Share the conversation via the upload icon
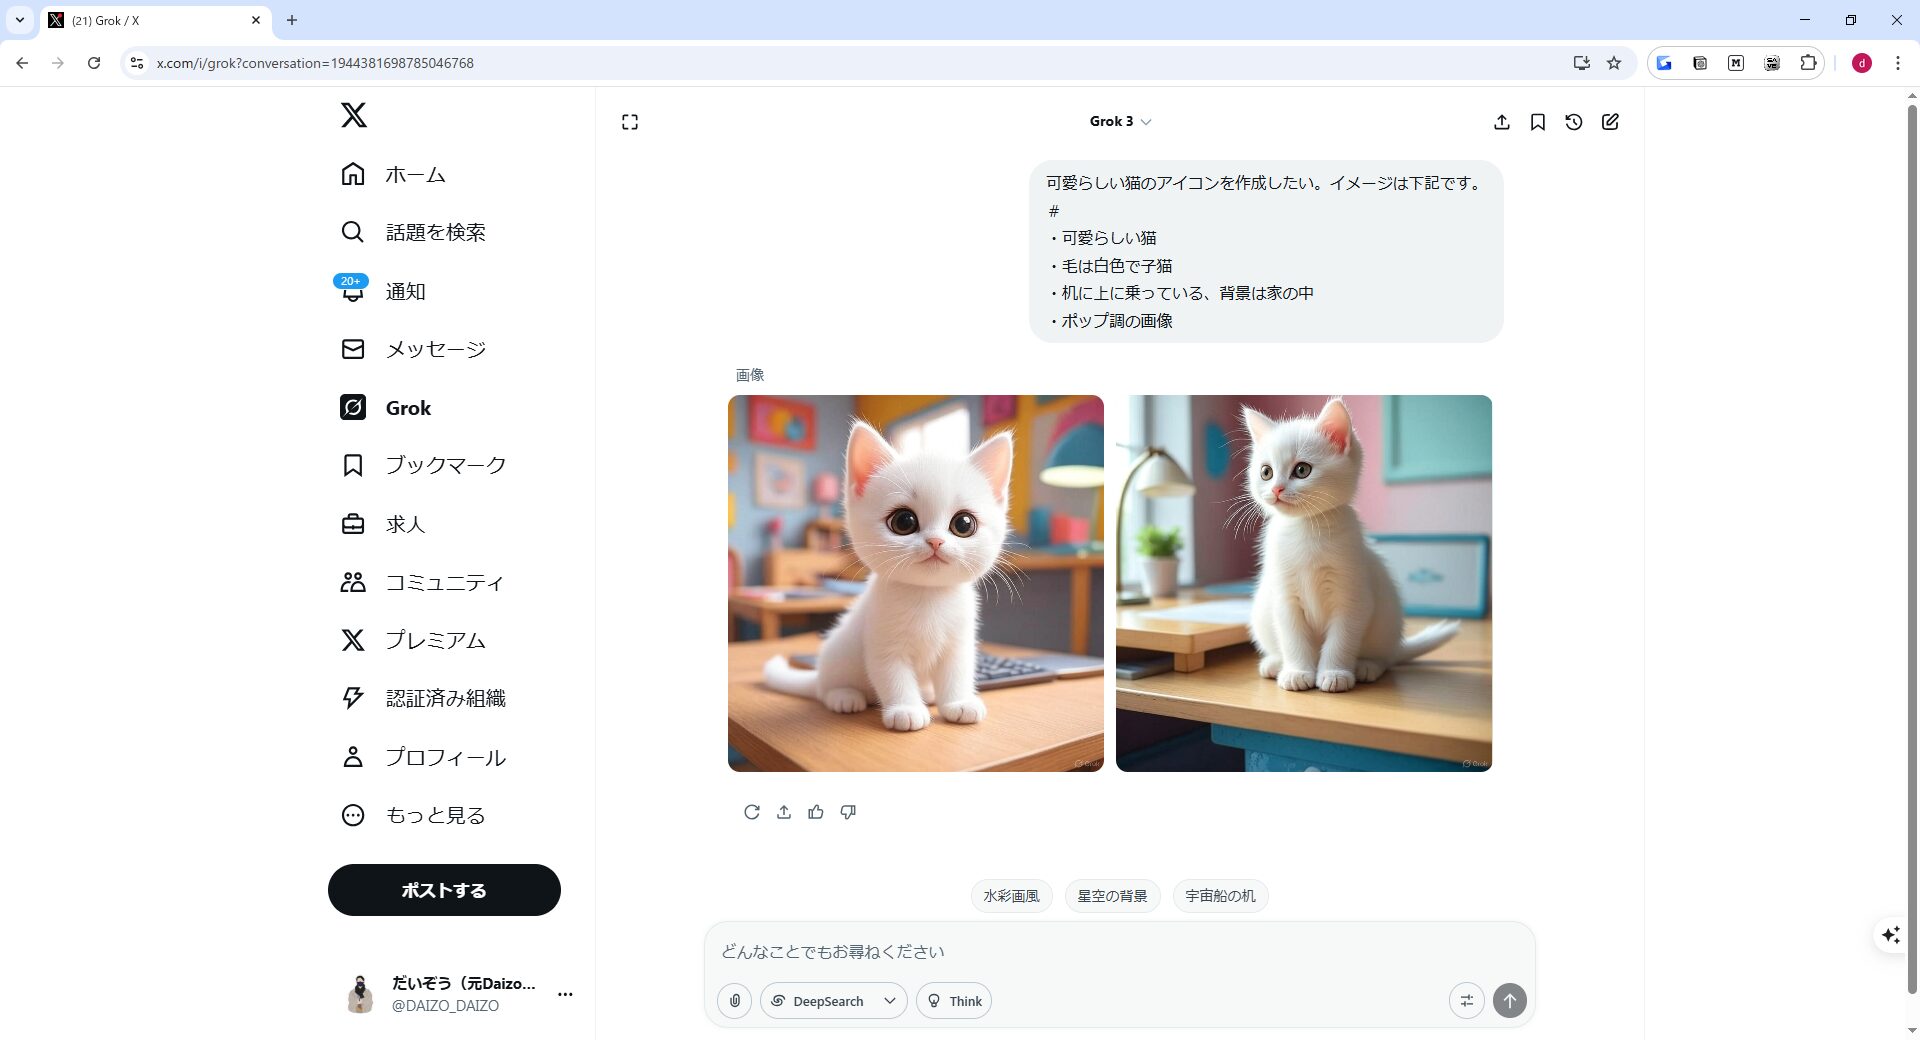Image resolution: width=1920 pixels, height=1040 pixels. point(1502,121)
